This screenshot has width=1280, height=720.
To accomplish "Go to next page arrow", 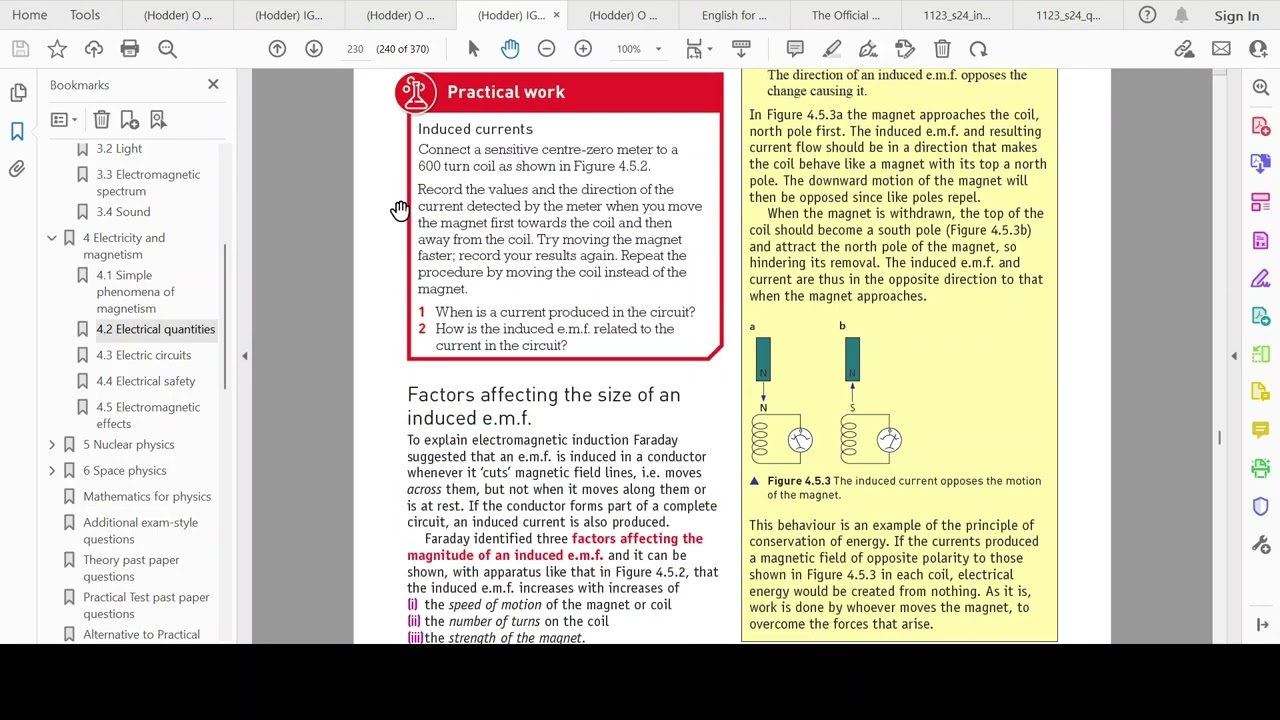I will click(314, 49).
